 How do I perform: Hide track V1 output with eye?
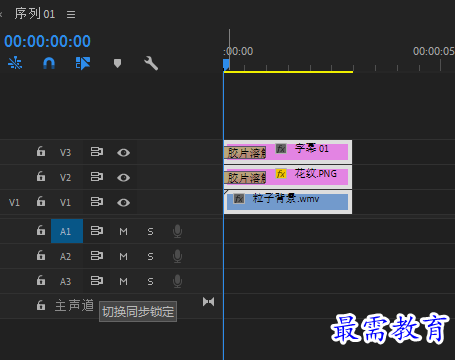pyautogui.click(x=123, y=203)
